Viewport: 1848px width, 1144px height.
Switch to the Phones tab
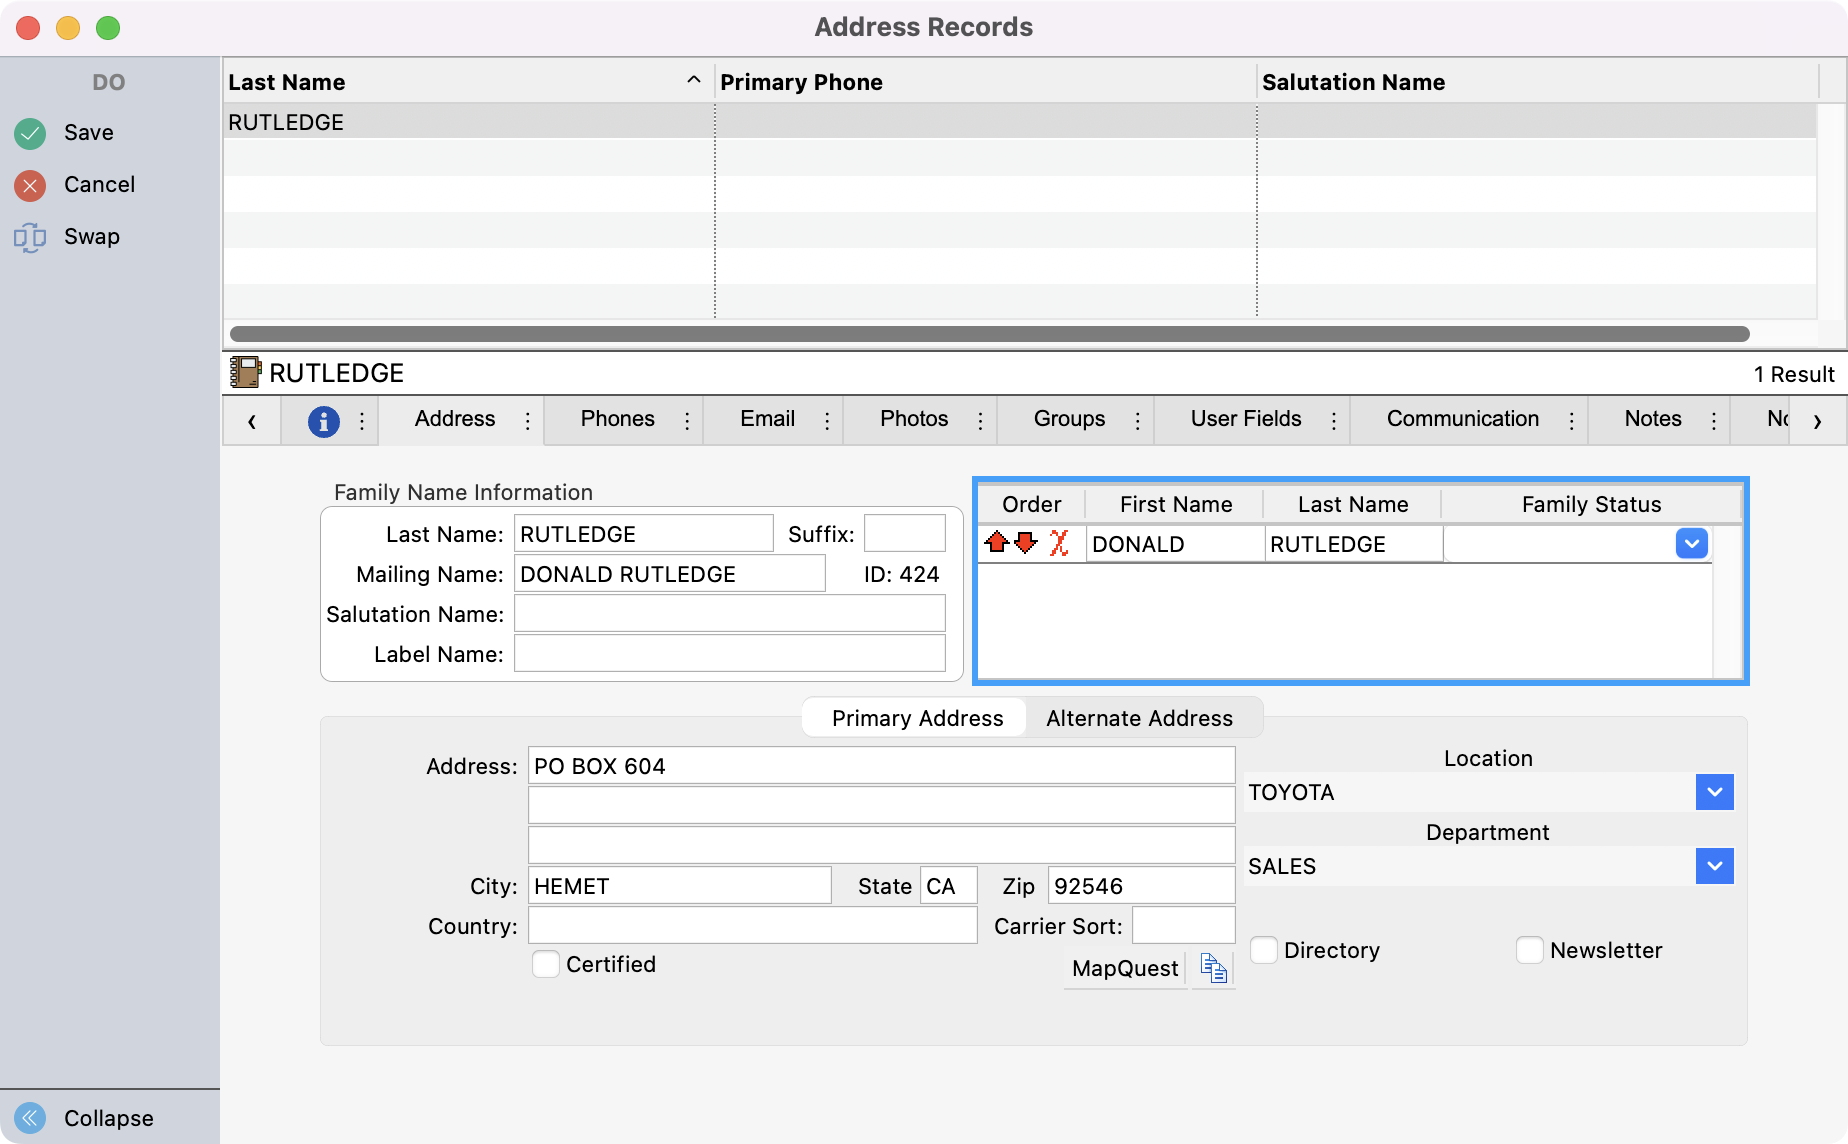617,419
